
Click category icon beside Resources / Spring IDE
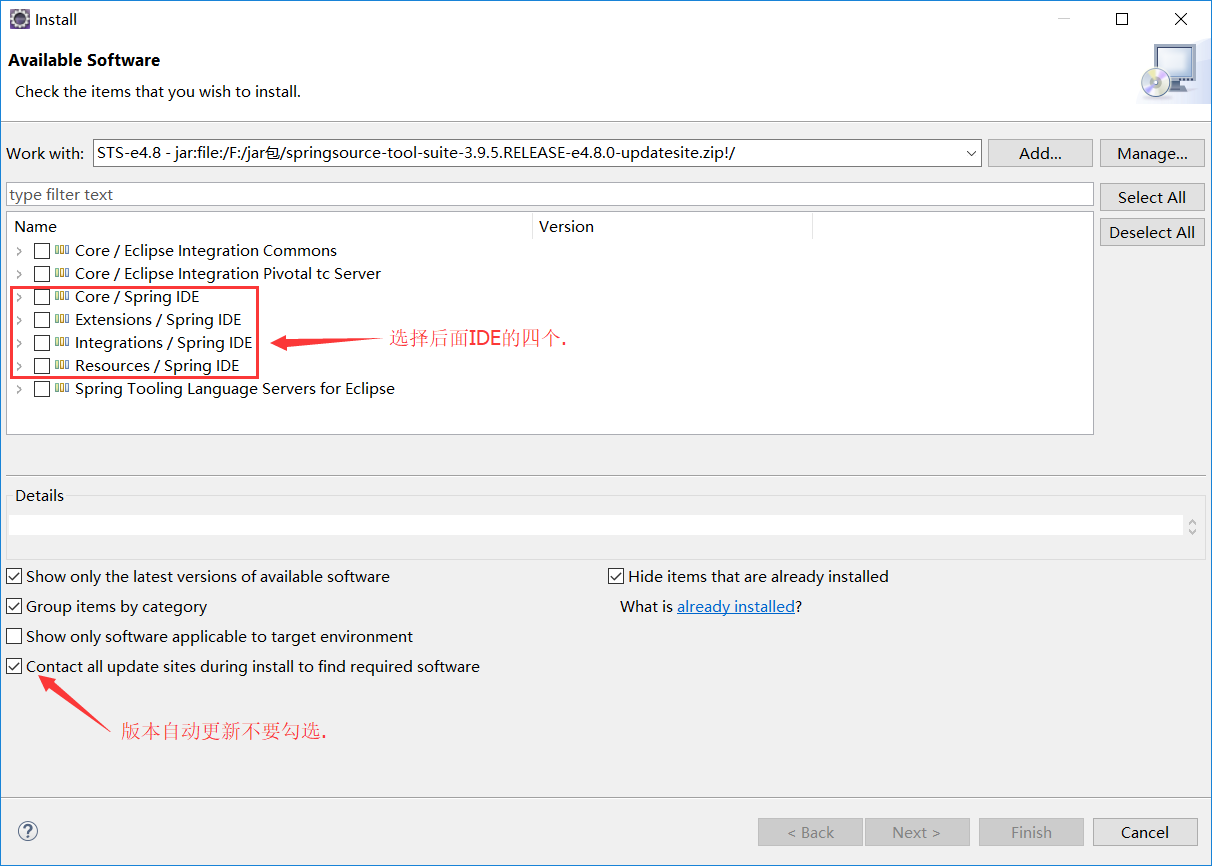coord(62,366)
